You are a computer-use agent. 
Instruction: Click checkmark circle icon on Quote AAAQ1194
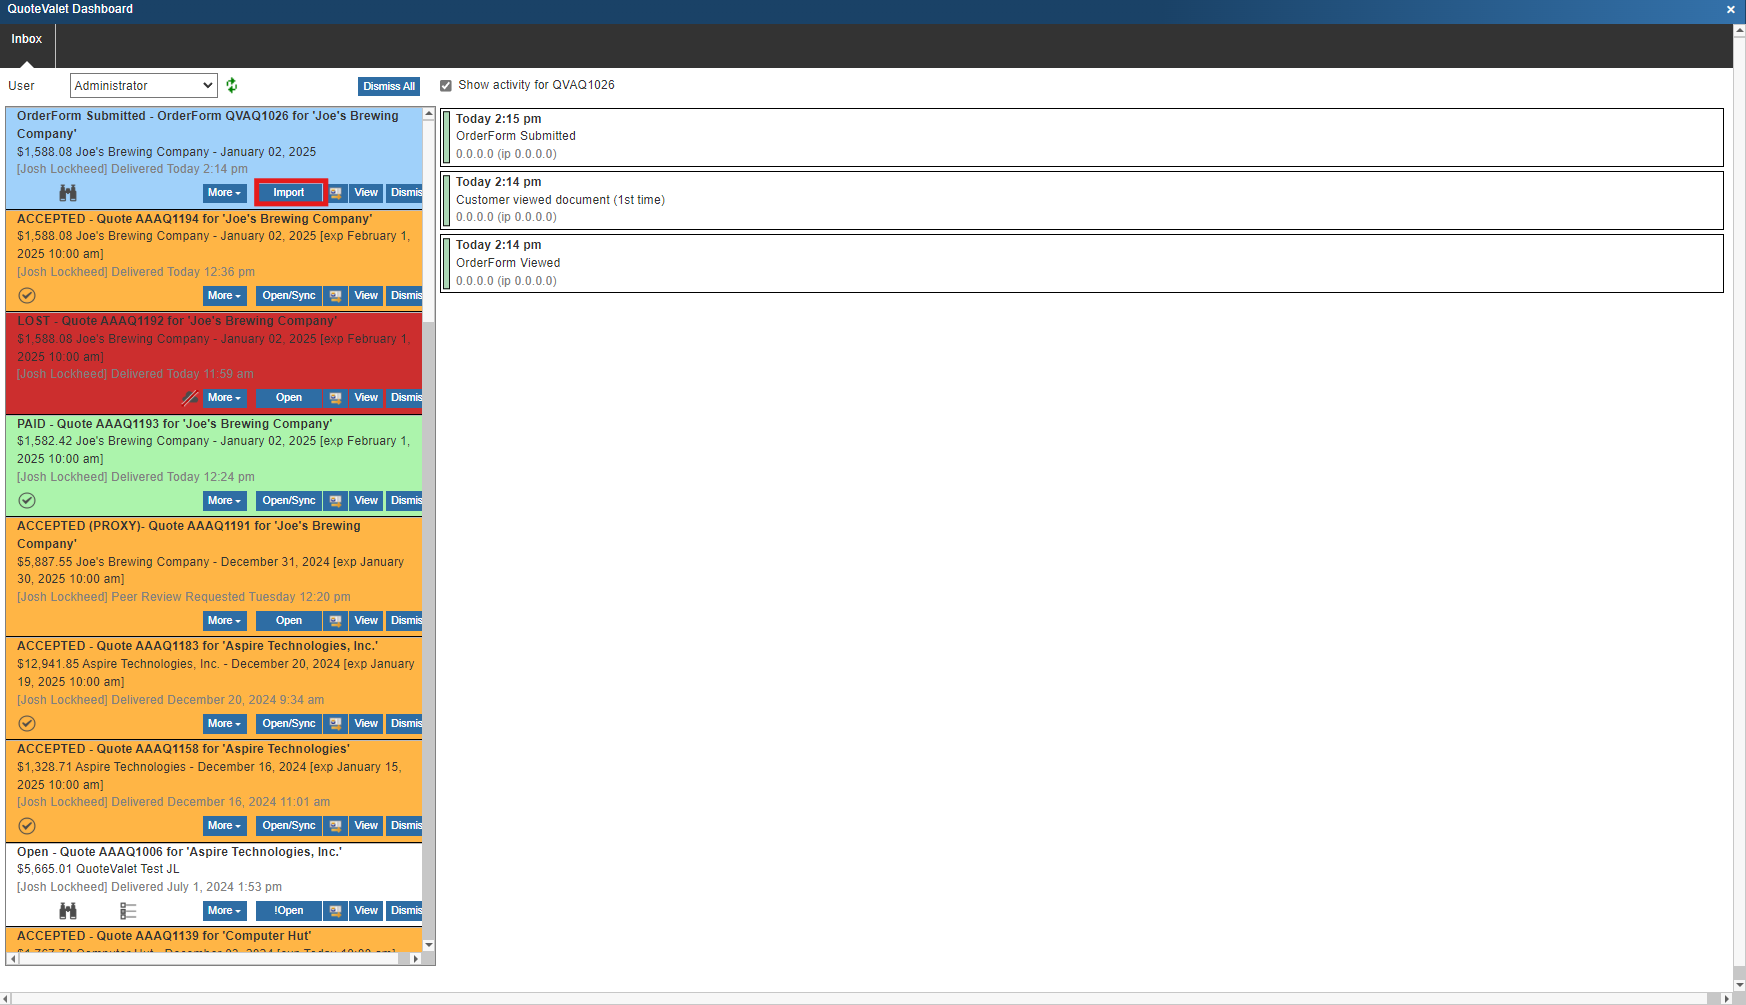coord(27,296)
